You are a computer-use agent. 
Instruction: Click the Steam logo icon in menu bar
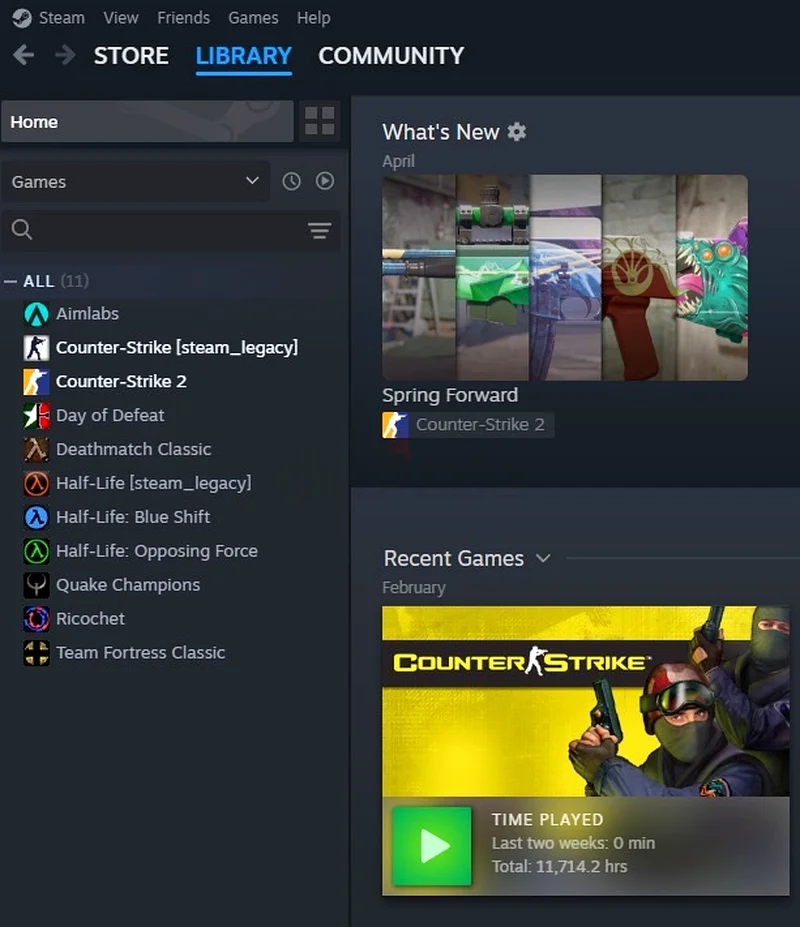point(22,18)
